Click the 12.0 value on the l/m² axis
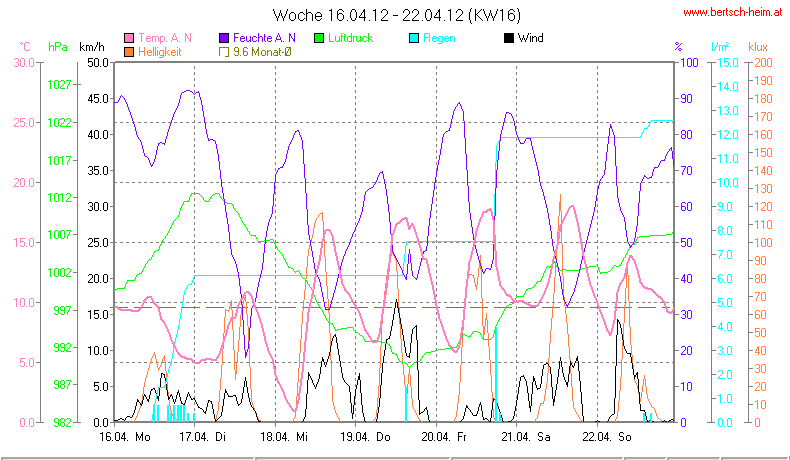This screenshot has width=790, height=460. pos(728,135)
